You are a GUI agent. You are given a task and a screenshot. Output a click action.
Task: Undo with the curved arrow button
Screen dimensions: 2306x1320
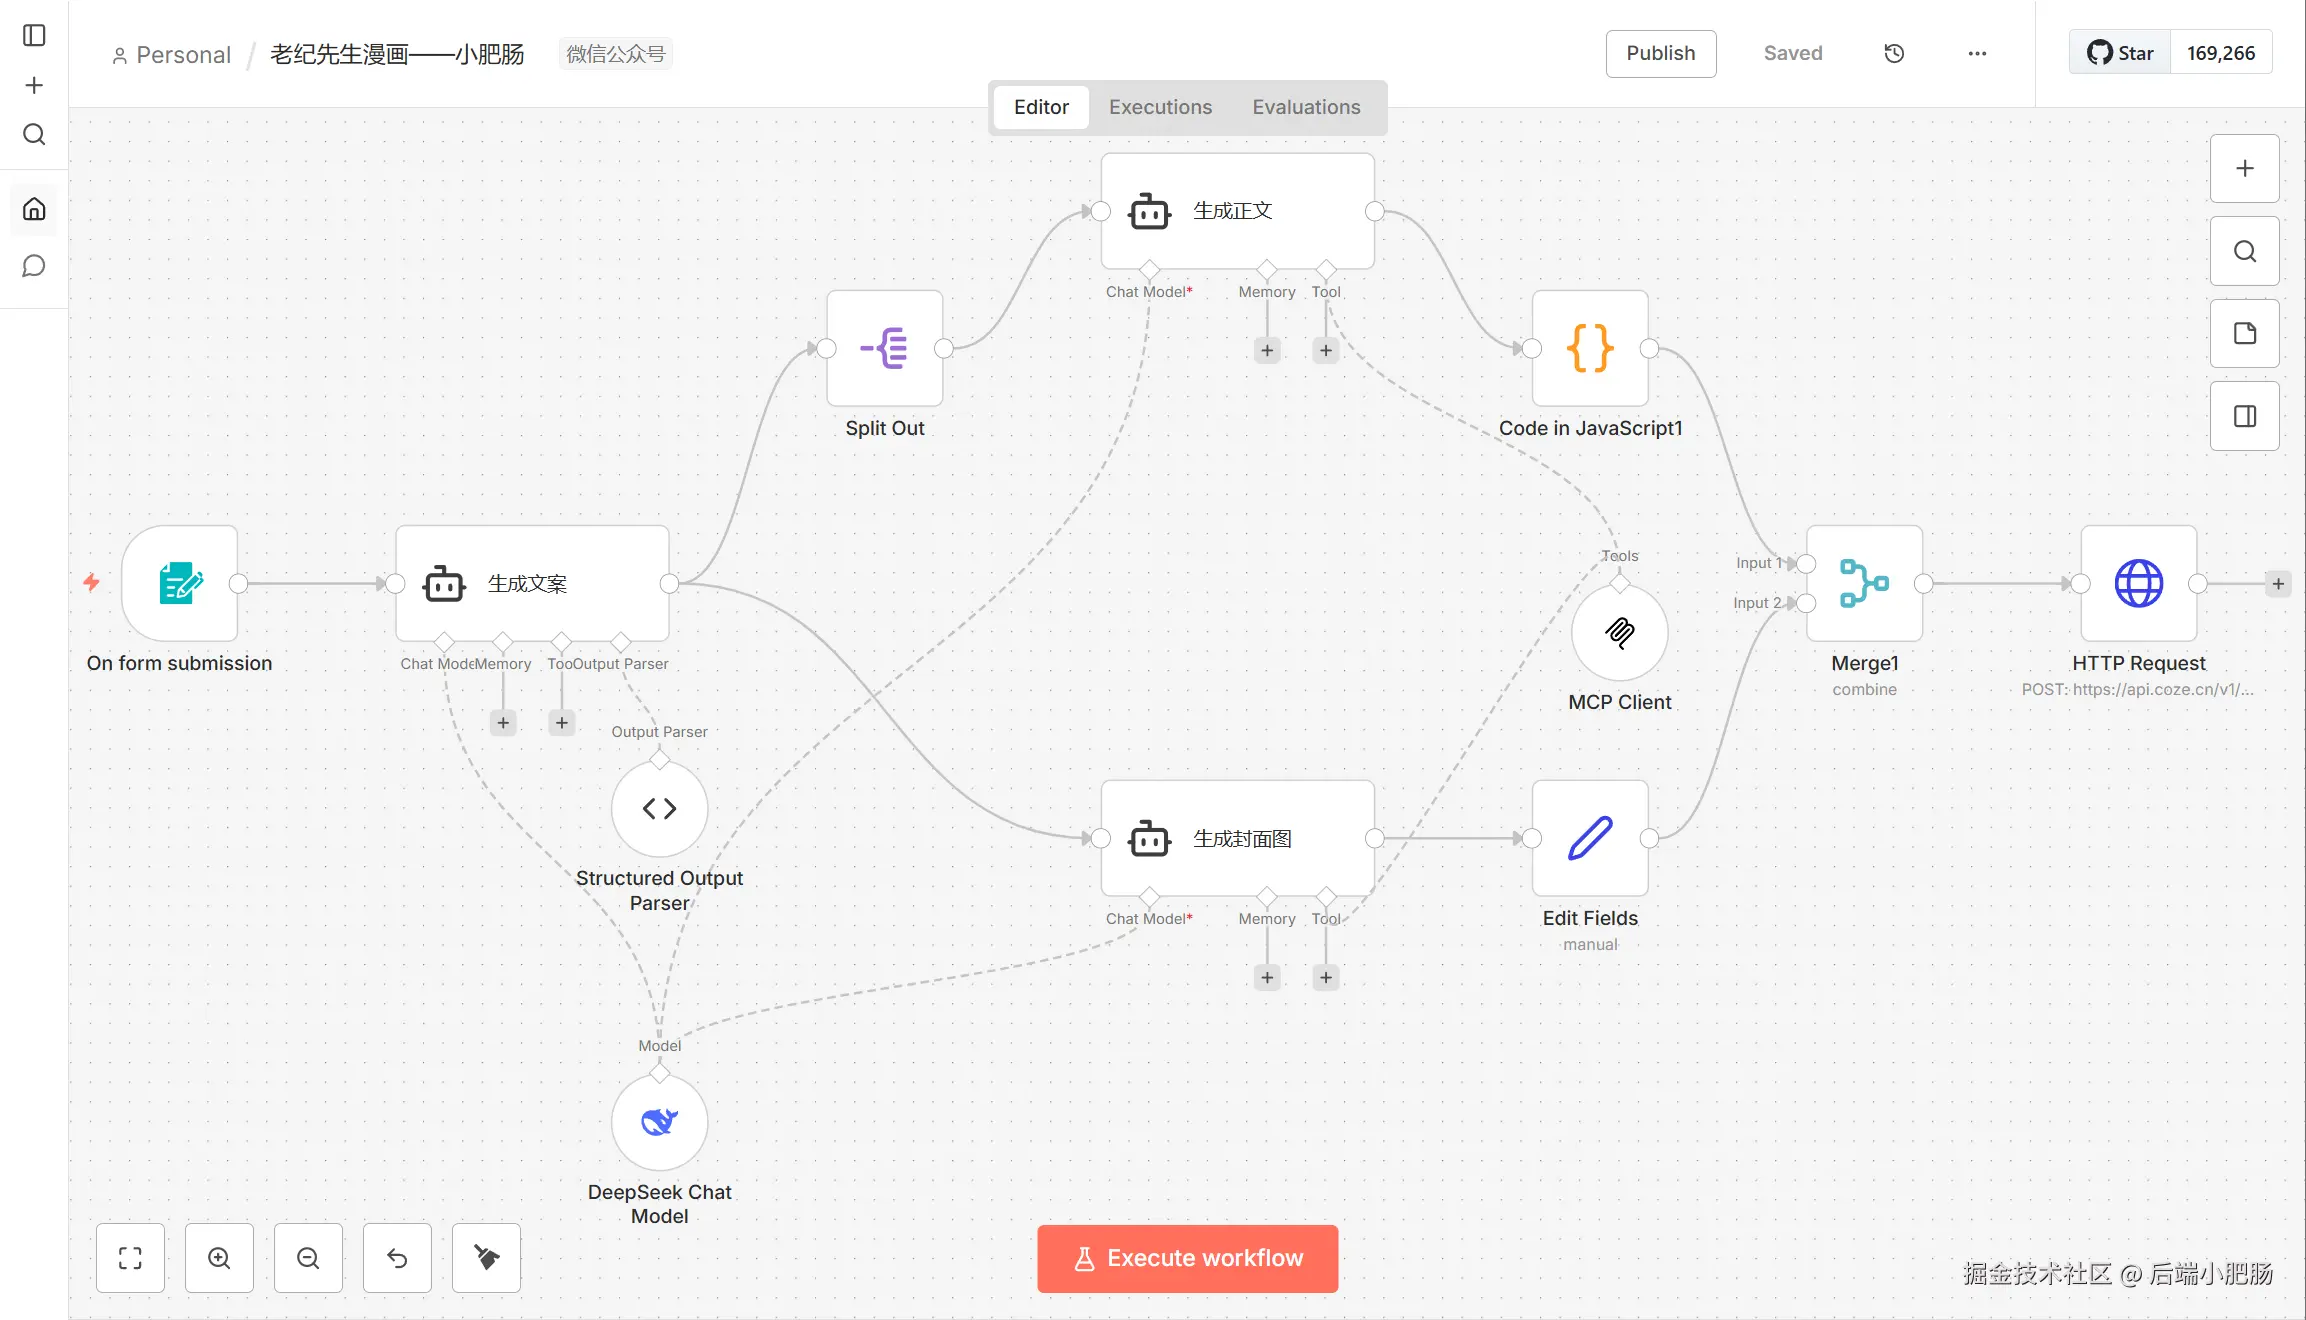click(397, 1258)
